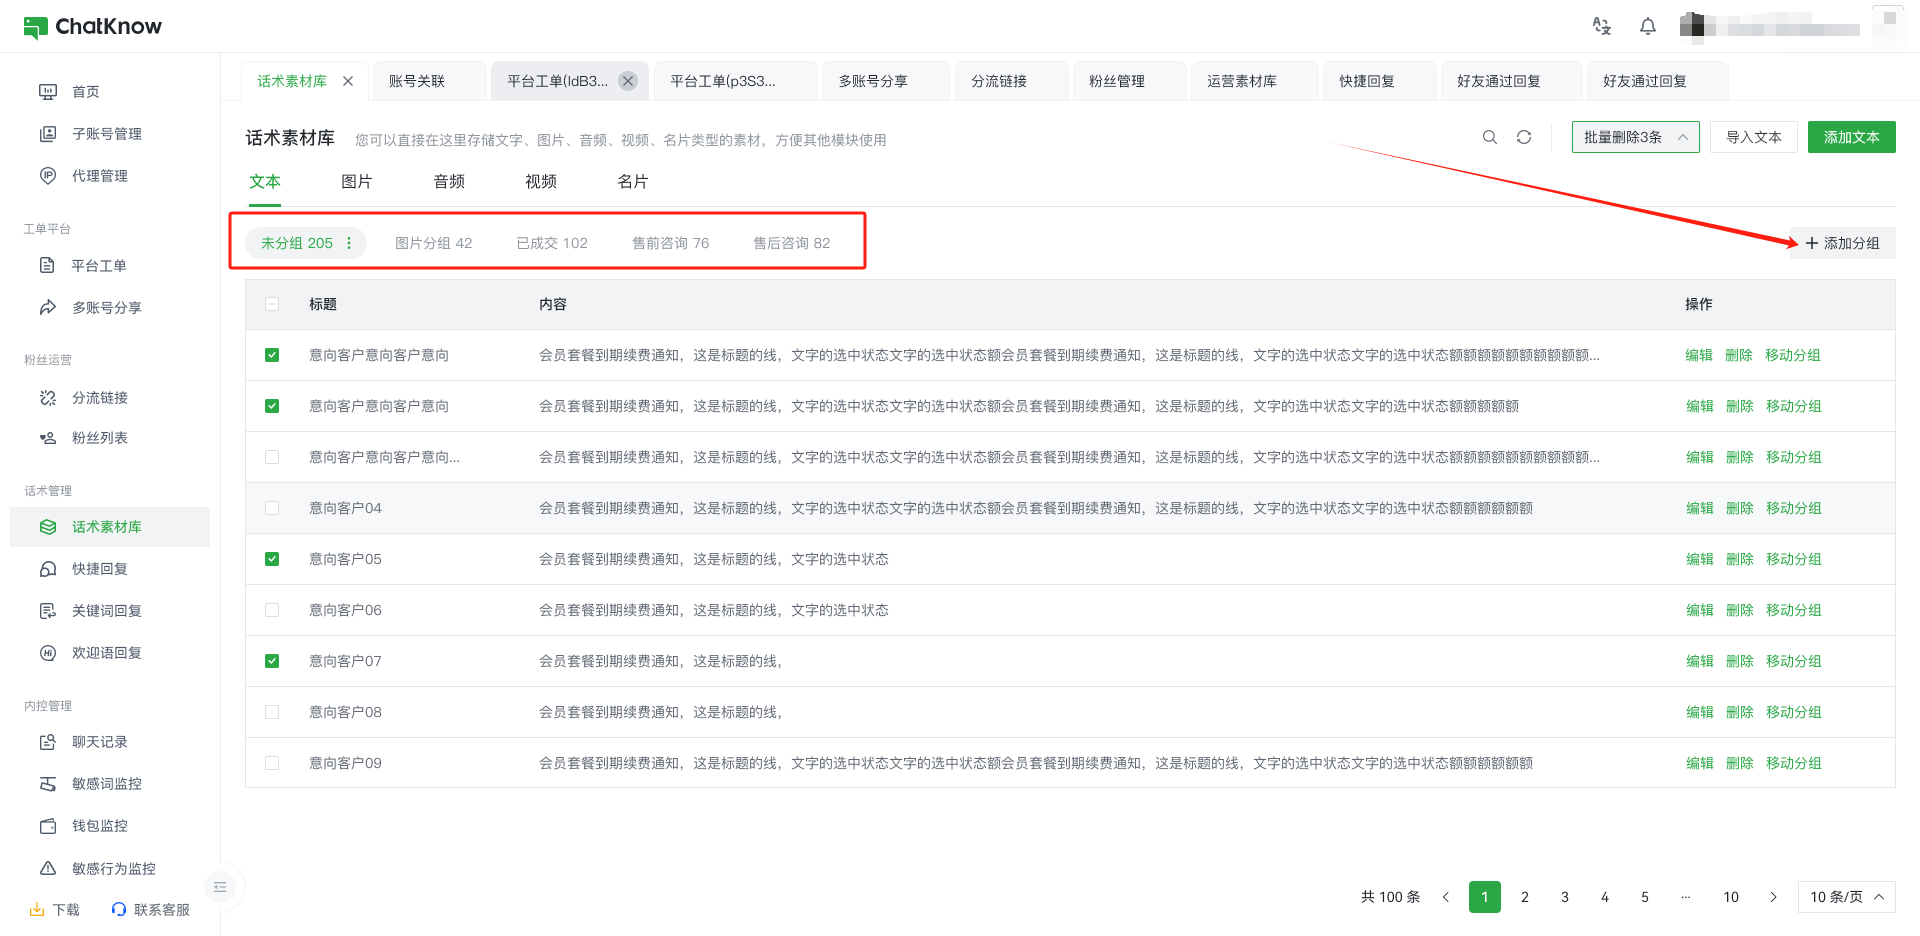Expand the 批量删除3条 dropdown
This screenshot has height=936, width=1920.
(1683, 137)
